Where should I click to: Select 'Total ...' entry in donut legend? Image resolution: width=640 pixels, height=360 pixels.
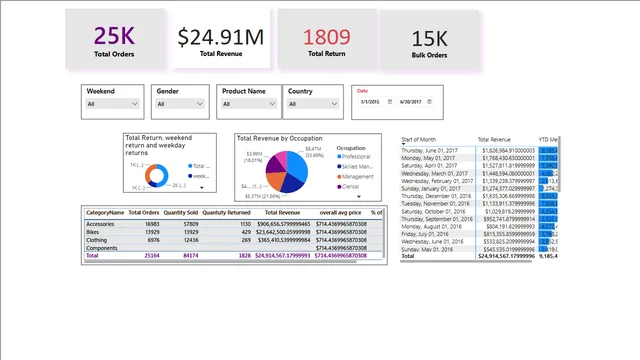click(199, 166)
